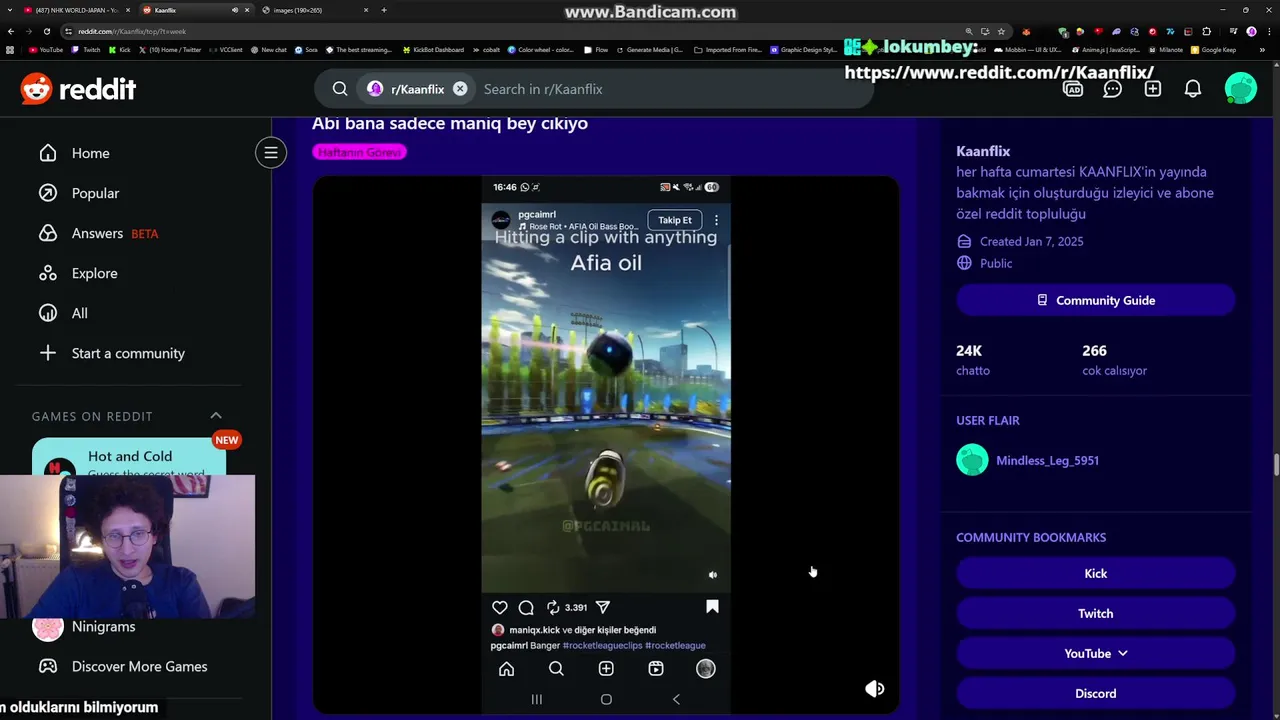Expand the YouTube bookmark dropdown
Screen dimensions: 1280x720
(x=1095, y=653)
